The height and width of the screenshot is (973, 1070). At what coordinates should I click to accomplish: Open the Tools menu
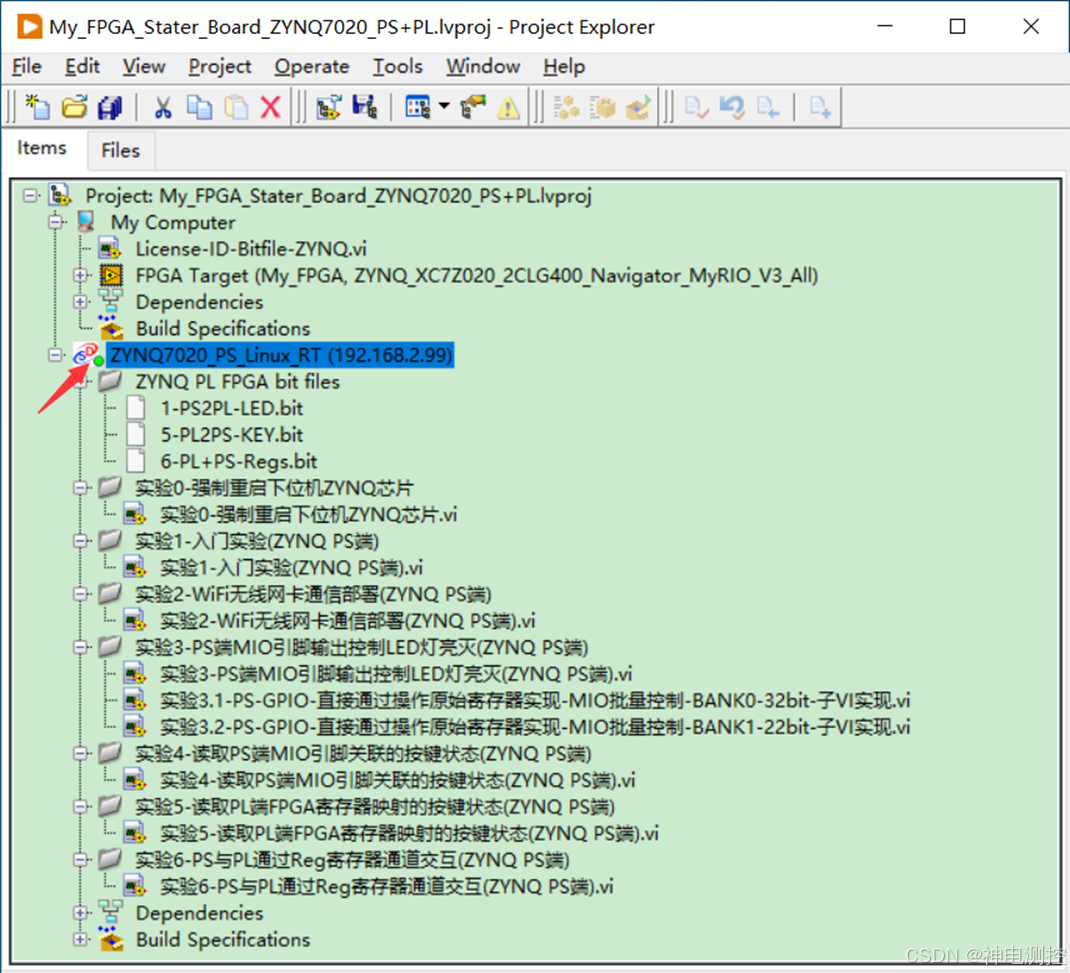coord(397,66)
